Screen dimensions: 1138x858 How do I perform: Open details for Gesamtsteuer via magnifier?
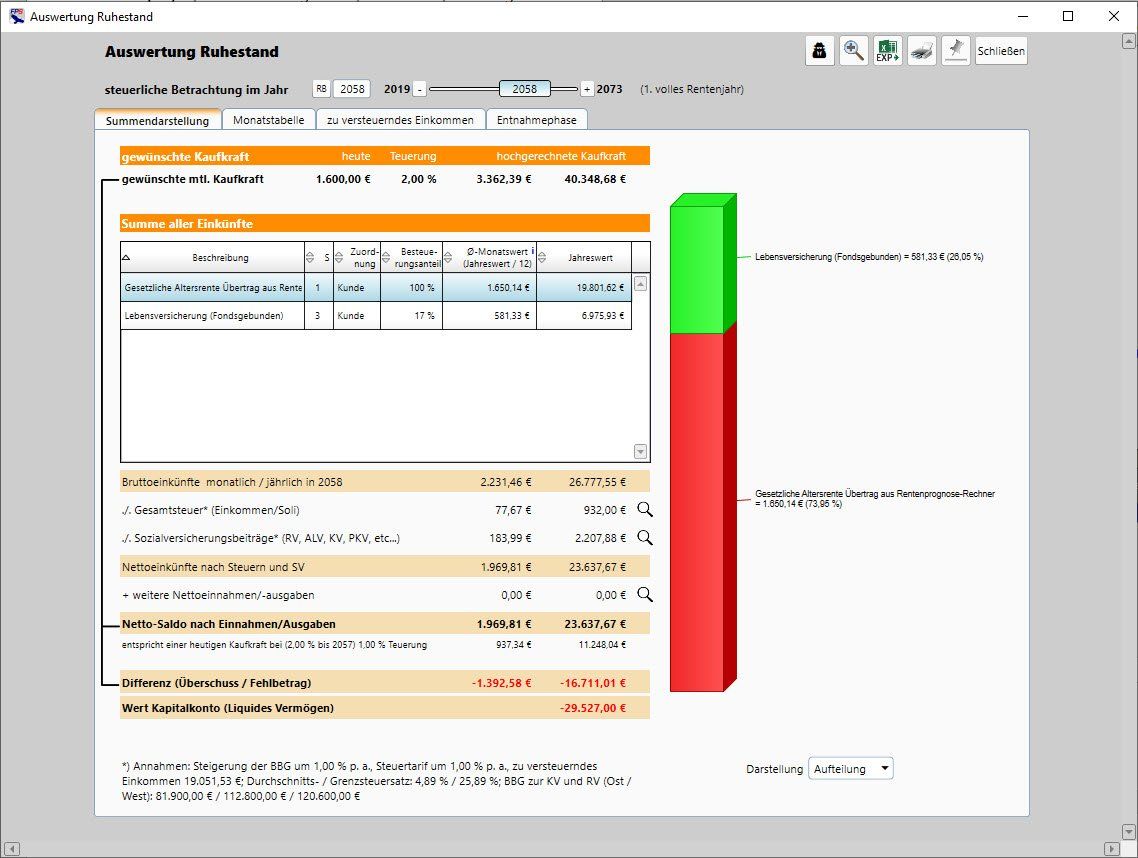click(645, 510)
